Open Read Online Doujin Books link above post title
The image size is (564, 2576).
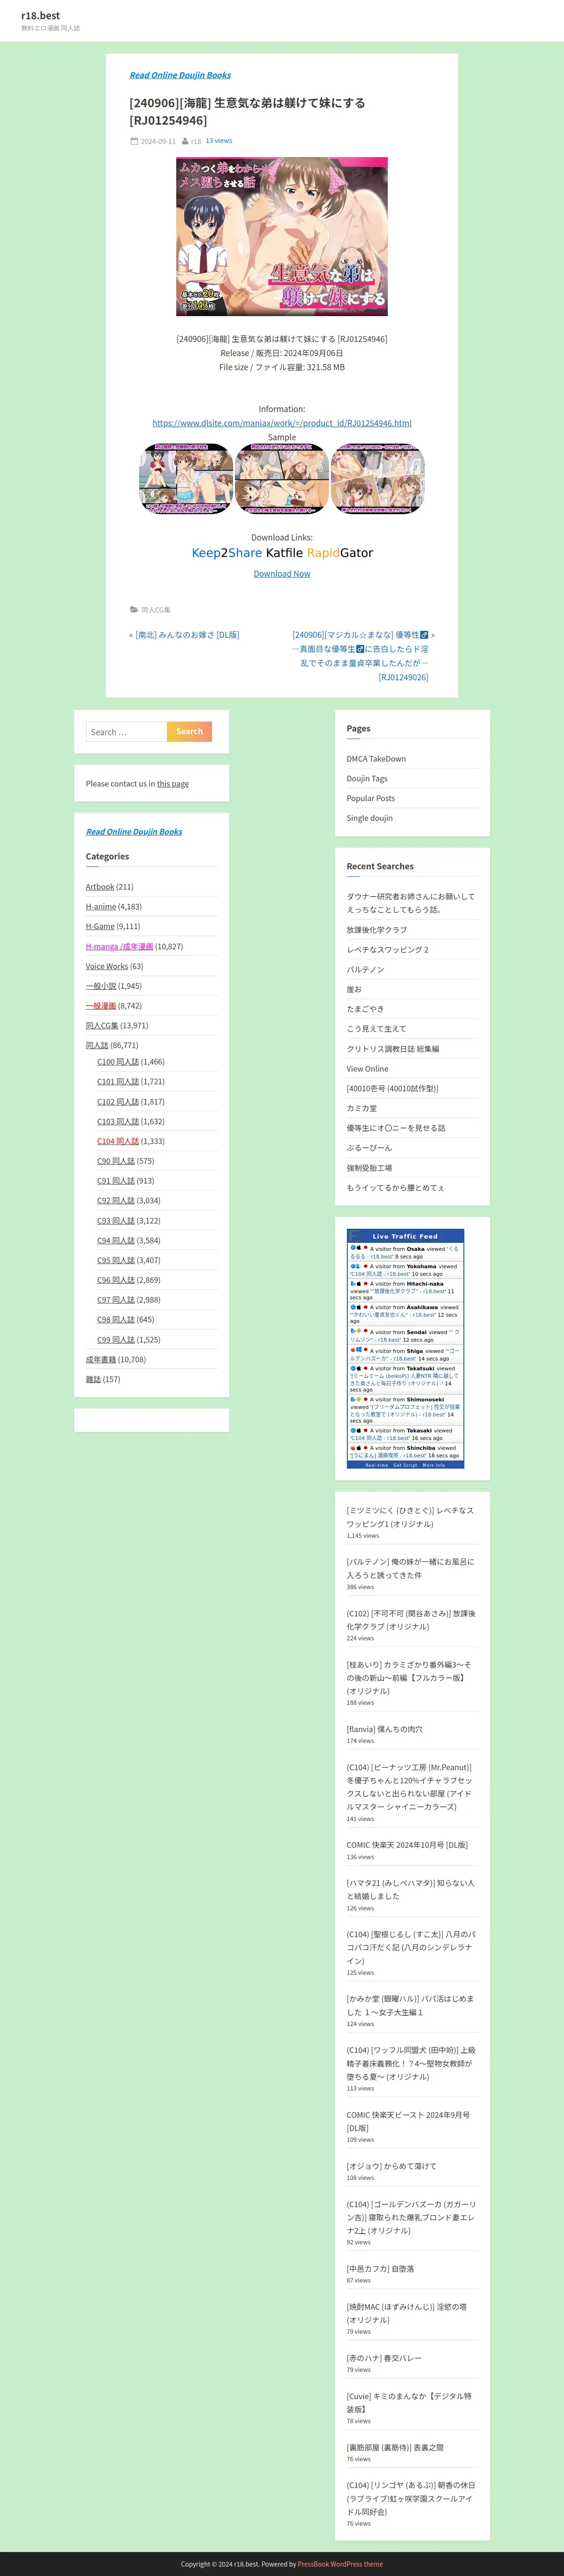180,75
